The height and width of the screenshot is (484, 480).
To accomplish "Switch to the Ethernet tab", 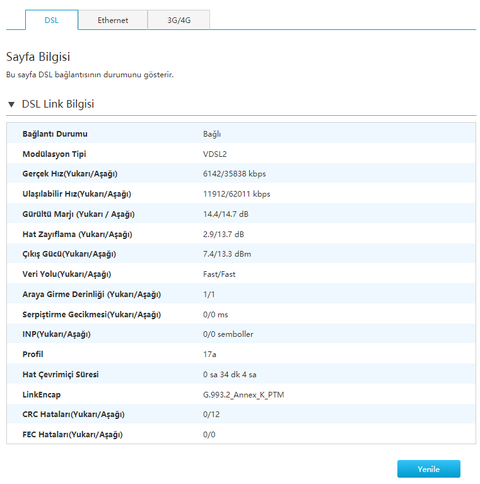I will pos(113,20).
